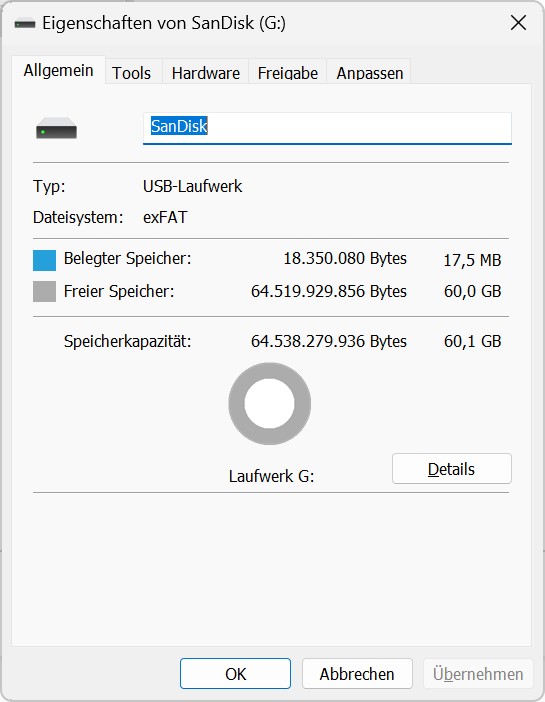Click the gray Freier Speicher color square
This screenshot has width=545, height=702.
44,291
